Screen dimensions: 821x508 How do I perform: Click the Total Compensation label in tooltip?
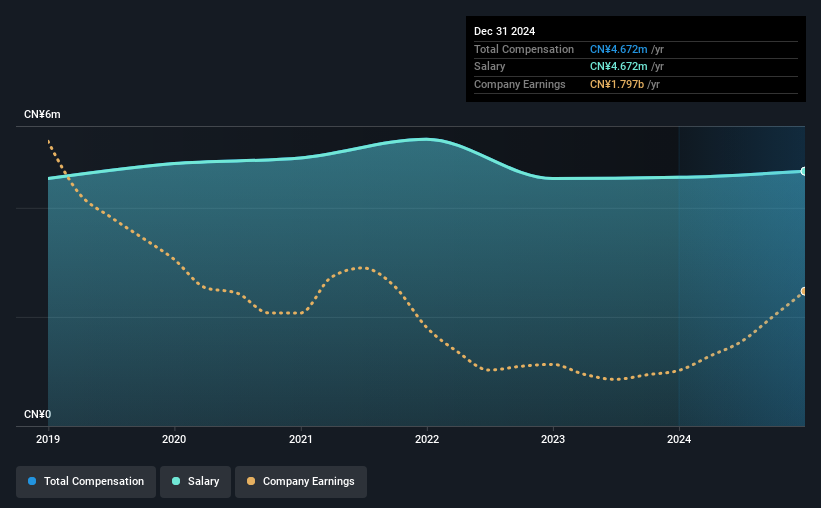click(x=524, y=49)
